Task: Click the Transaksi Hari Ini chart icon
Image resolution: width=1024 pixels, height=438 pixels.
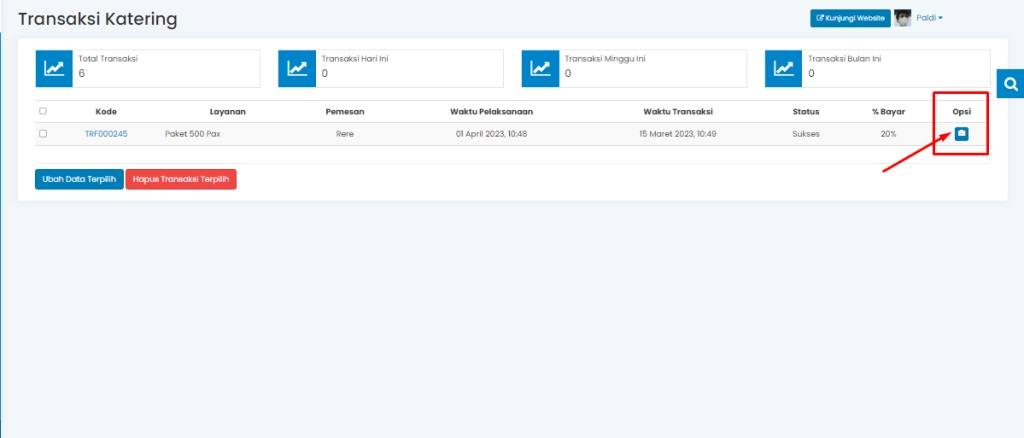Action: tap(296, 68)
